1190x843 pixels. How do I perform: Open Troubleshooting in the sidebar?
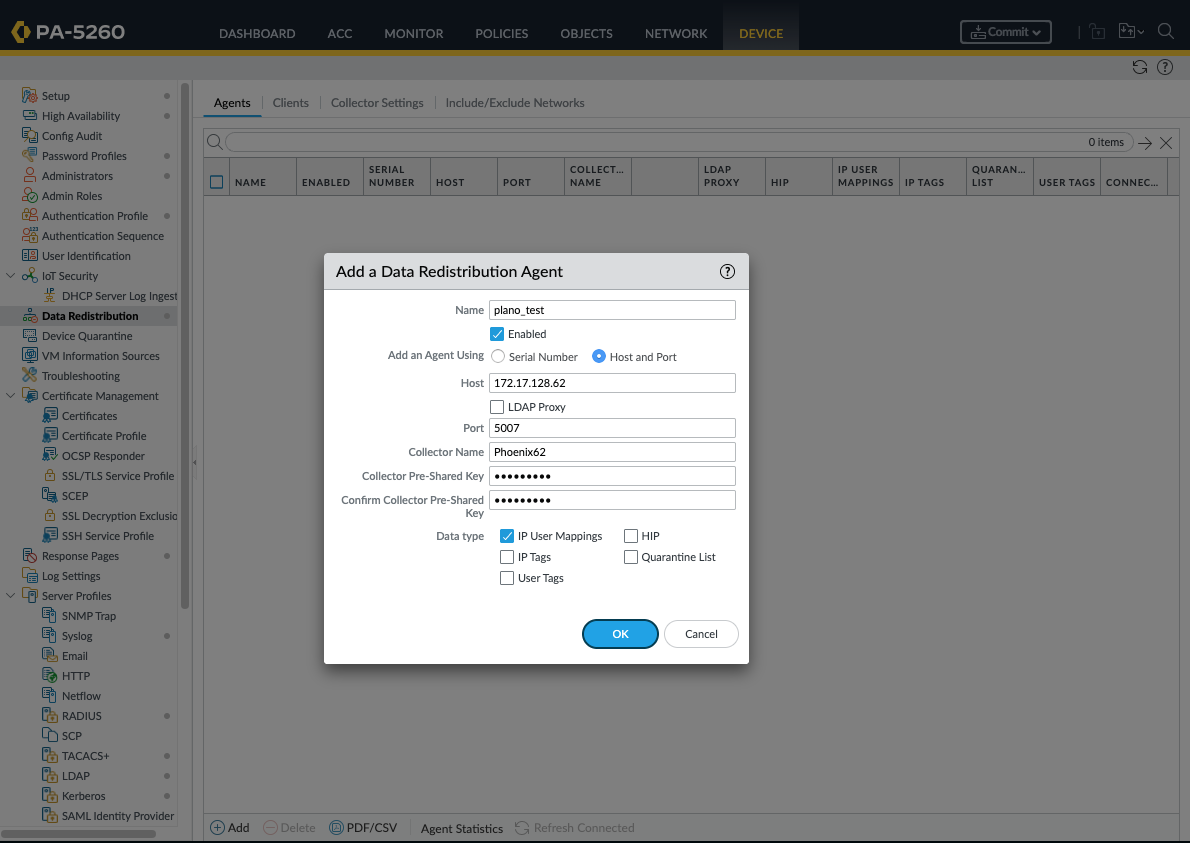click(x=80, y=376)
